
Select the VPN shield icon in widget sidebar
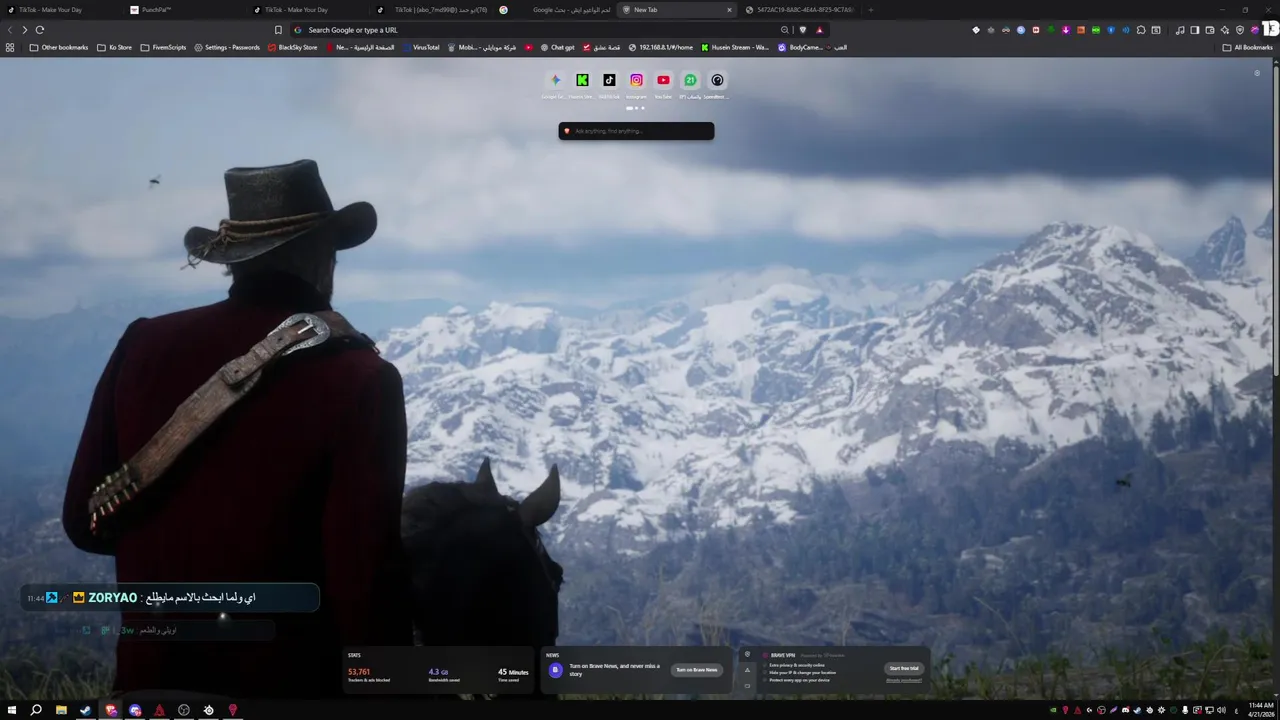[x=747, y=655]
